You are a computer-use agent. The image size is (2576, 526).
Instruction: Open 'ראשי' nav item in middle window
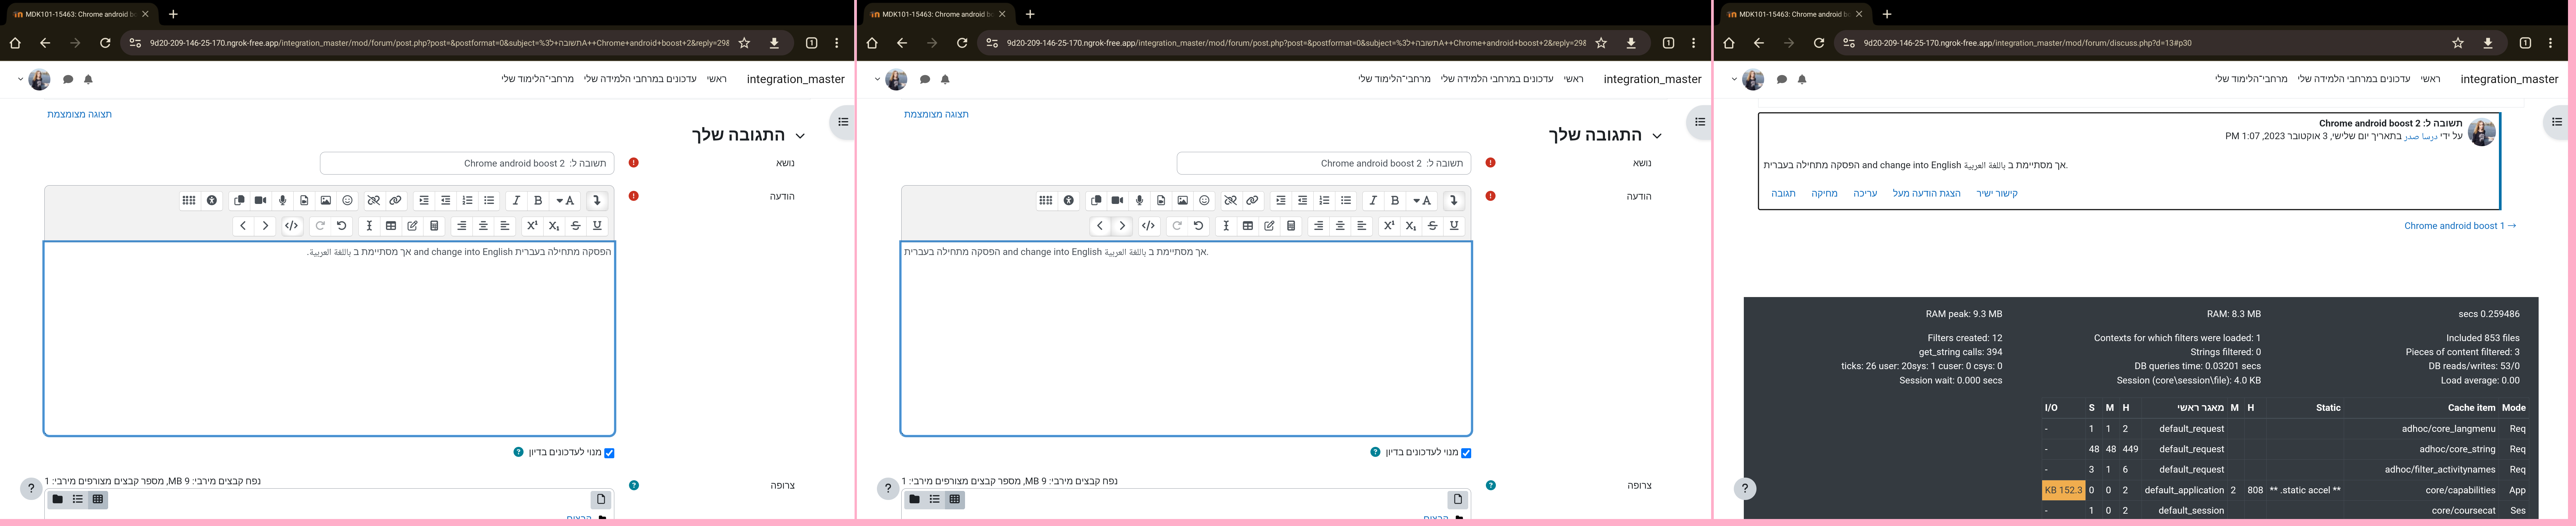coord(1573,79)
